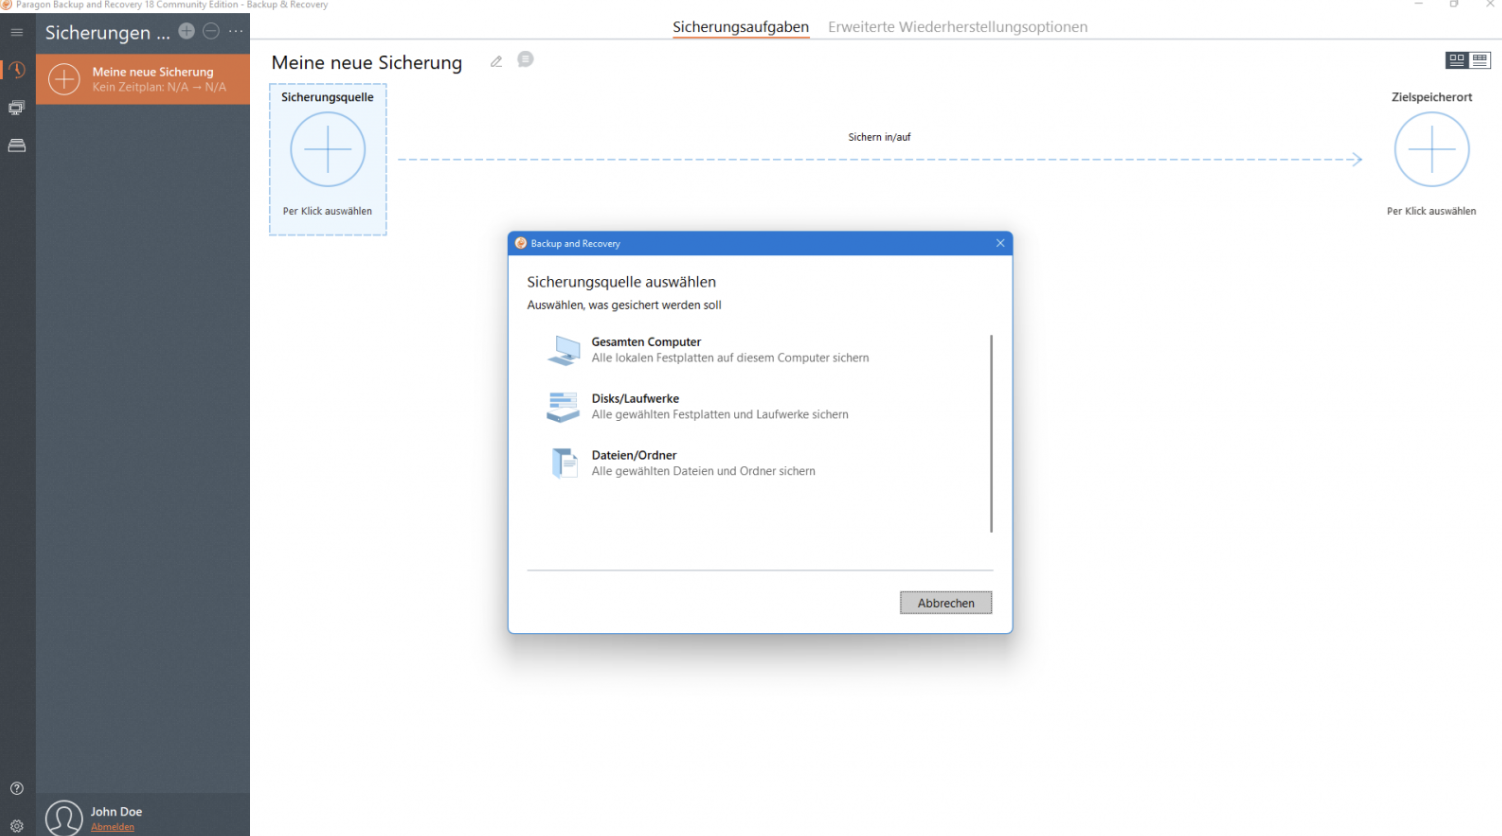Select the Sicherungsaufgaben tab
The width and height of the screenshot is (1502, 836).
click(x=740, y=27)
